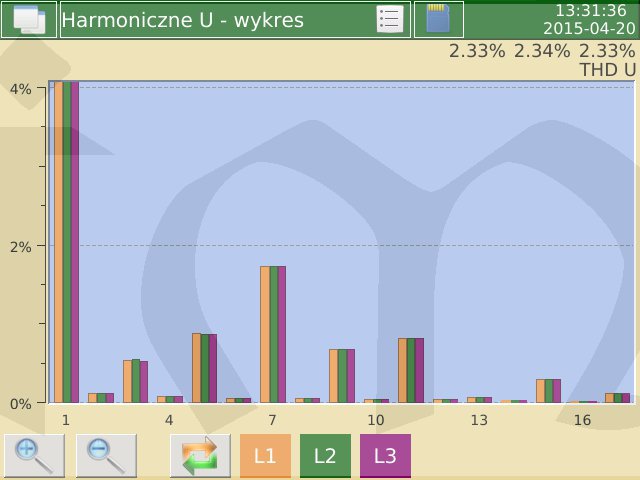The width and height of the screenshot is (640, 480).
Task: Zoom in with the plus magnifier
Action: pyautogui.click(x=34, y=456)
